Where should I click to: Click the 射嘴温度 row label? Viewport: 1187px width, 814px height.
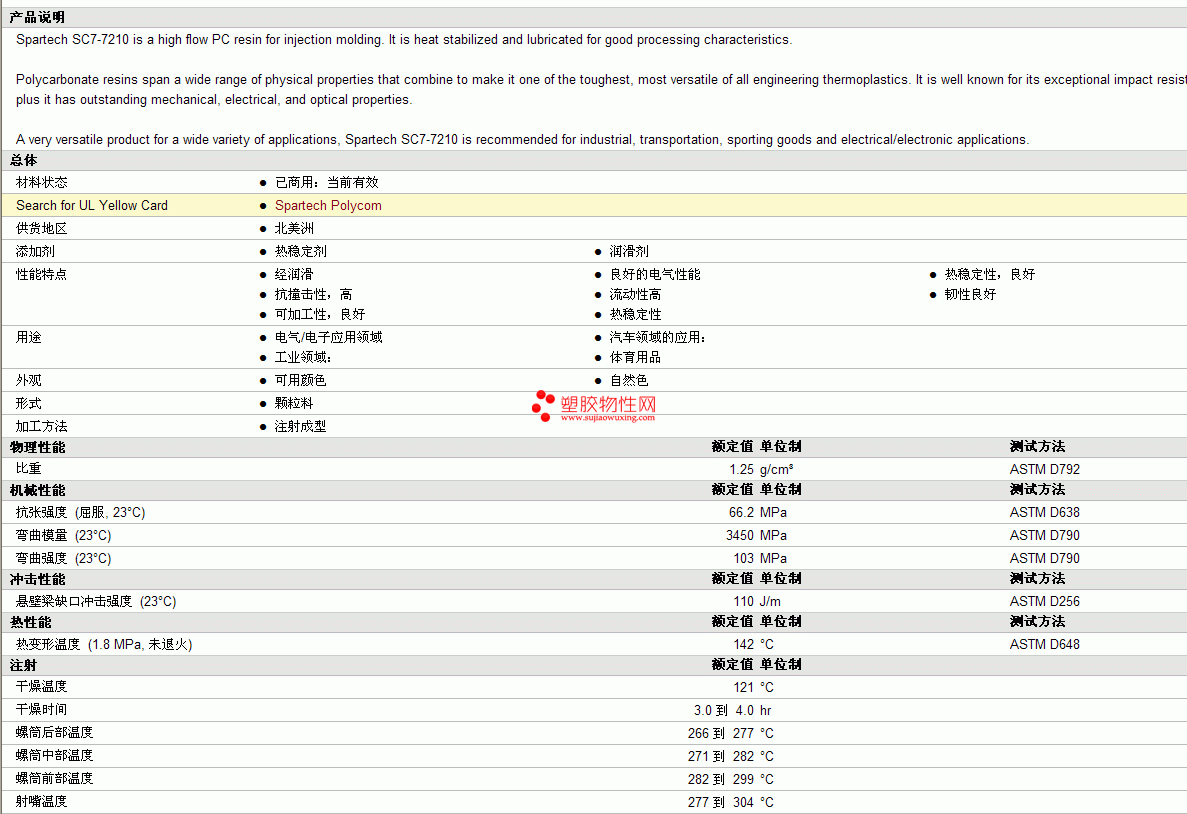click(x=42, y=800)
